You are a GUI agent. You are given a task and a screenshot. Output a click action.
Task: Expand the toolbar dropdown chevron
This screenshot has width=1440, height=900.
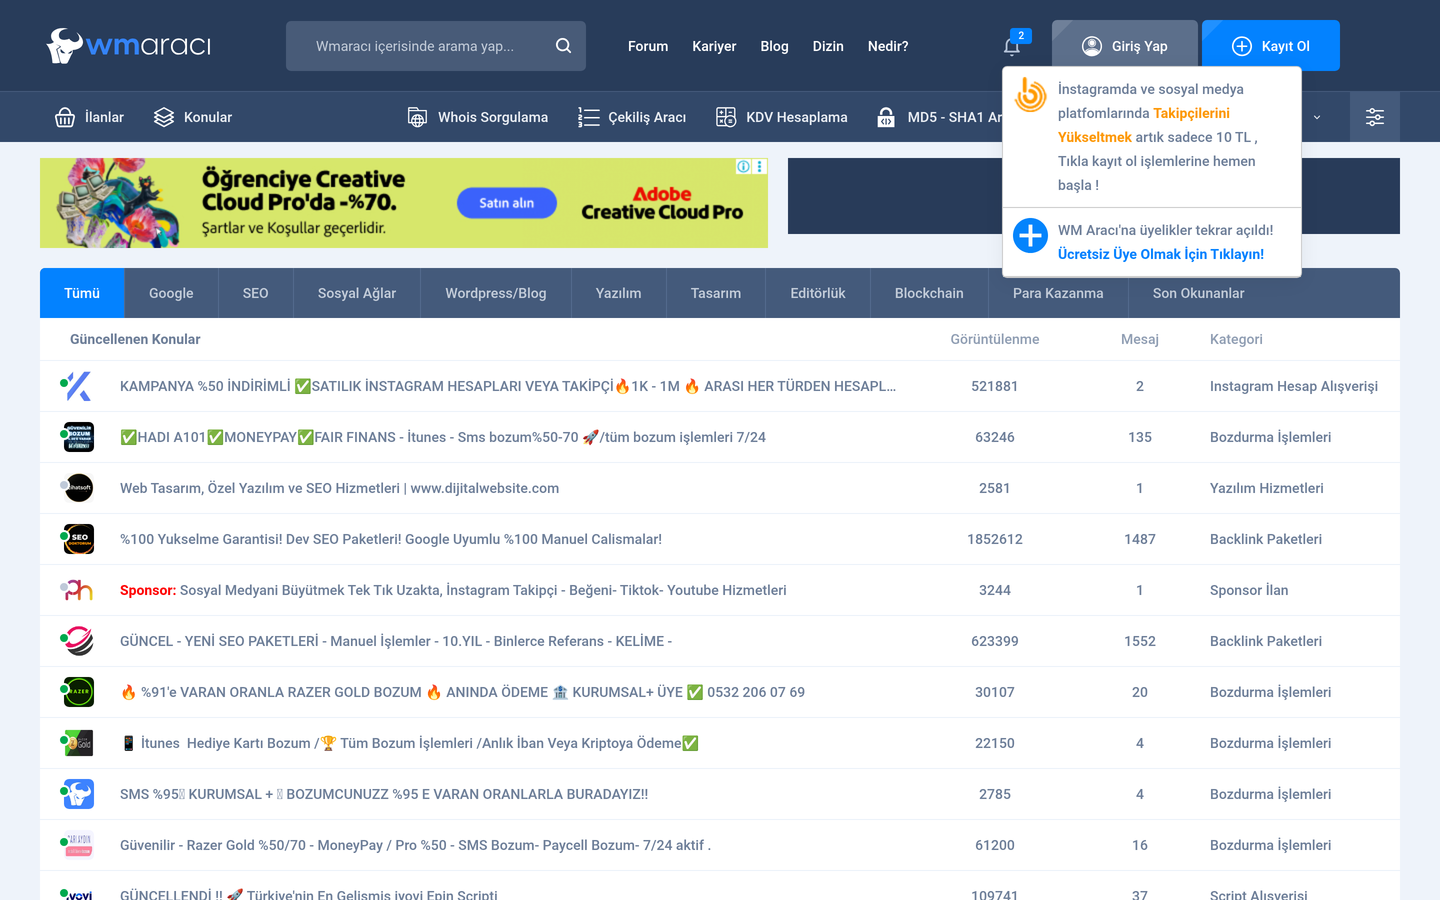coord(1317,117)
